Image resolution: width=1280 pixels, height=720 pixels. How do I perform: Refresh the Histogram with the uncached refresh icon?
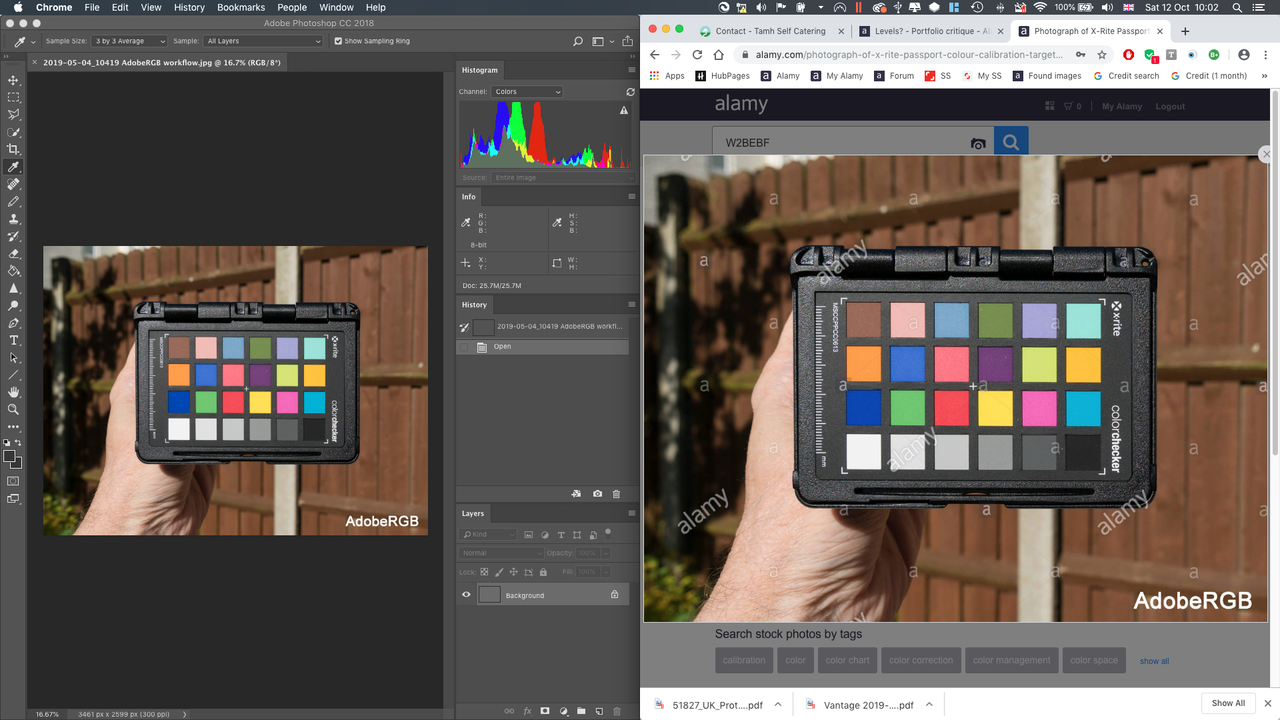tap(630, 91)
